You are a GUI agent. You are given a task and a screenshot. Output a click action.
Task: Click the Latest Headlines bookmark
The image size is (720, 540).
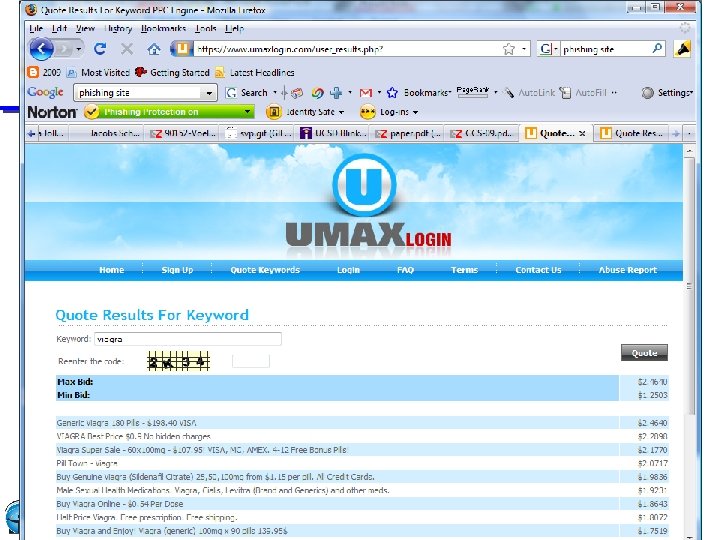[255, 73]
